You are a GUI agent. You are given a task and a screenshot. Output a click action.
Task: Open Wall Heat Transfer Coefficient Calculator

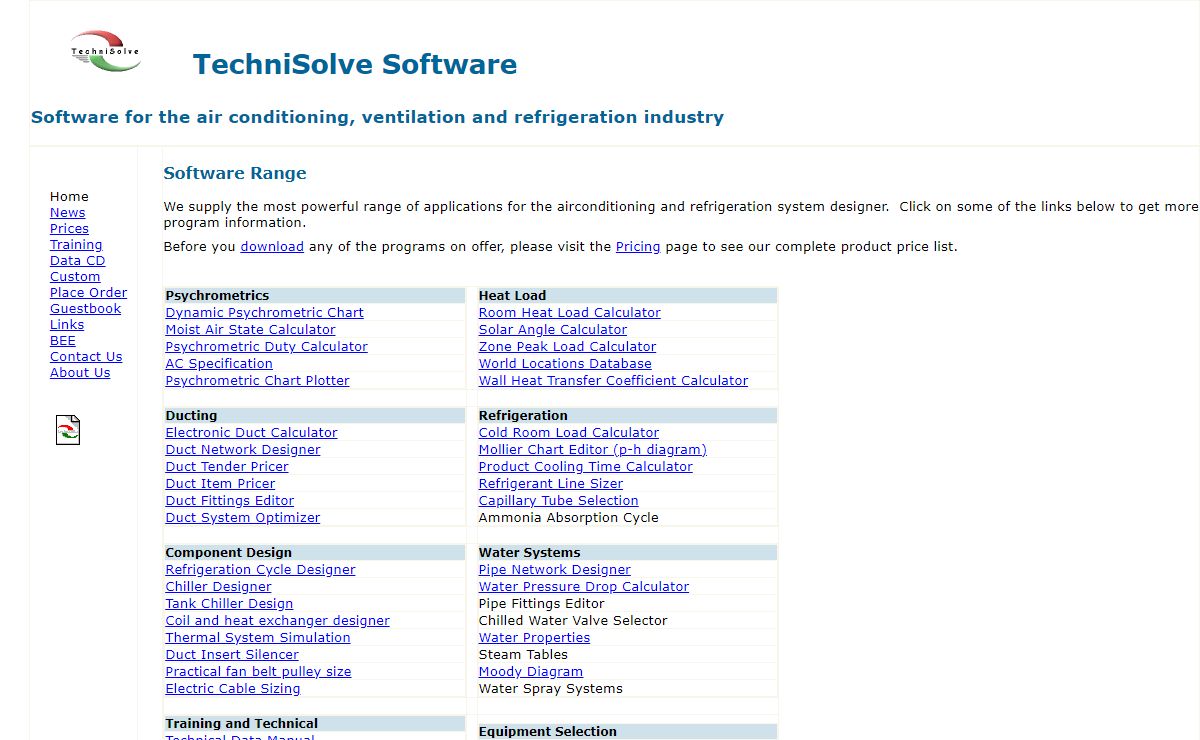coord(613,381)
